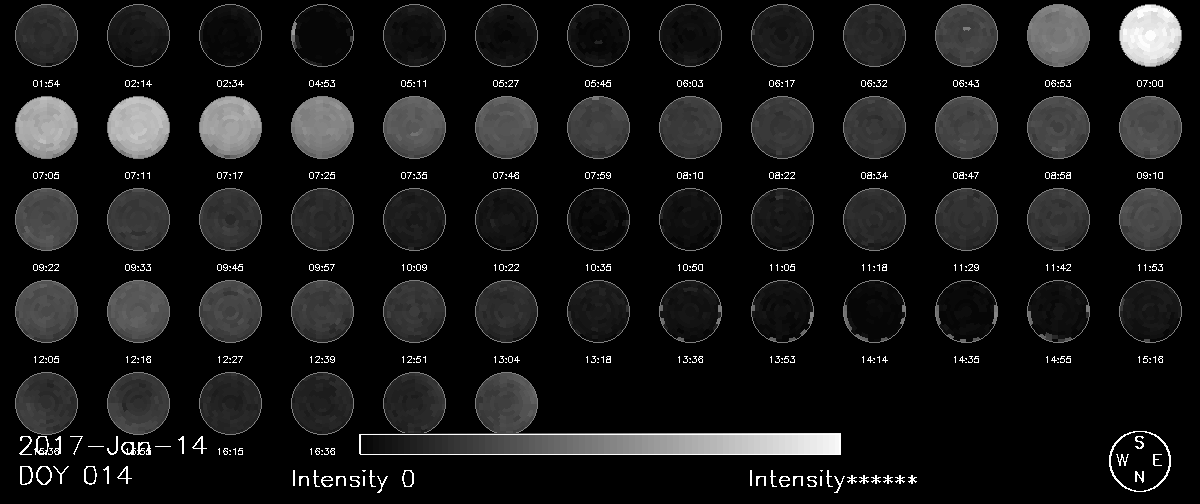Select the disk image for 05:11

(414, 35)
